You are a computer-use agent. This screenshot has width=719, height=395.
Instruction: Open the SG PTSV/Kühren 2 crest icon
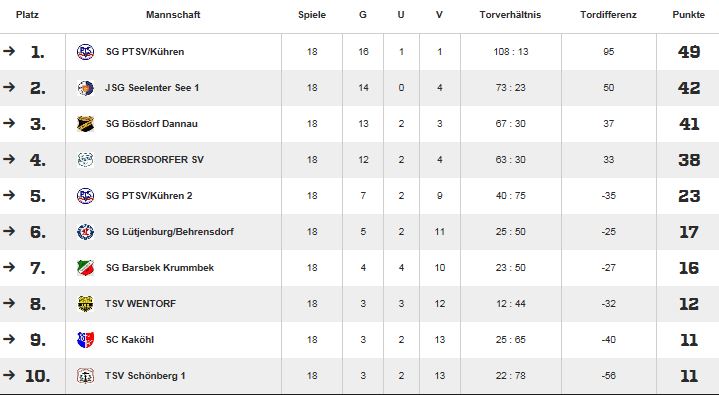click(x=86, y=196)
